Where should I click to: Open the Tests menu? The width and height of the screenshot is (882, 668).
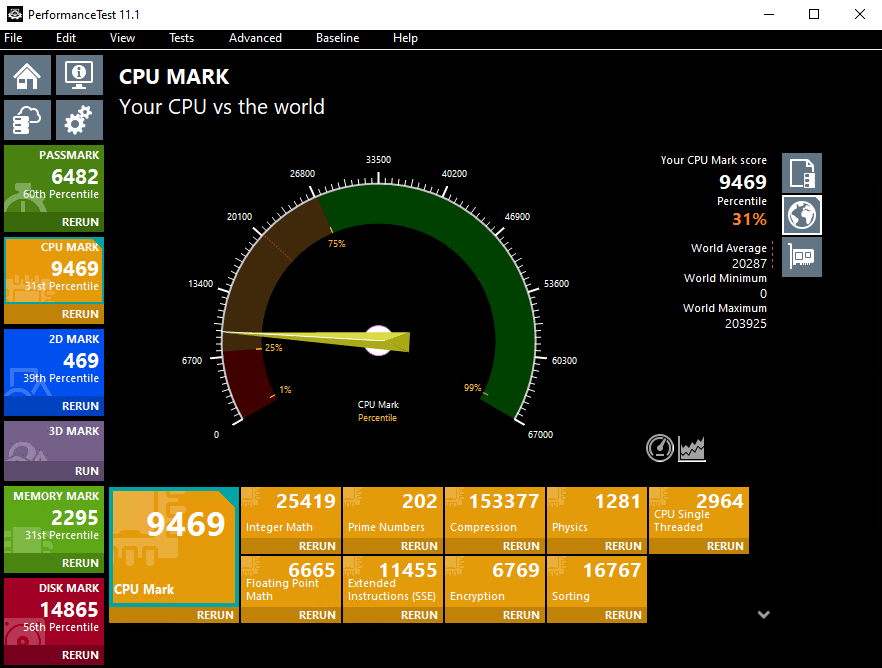[181, 38]
